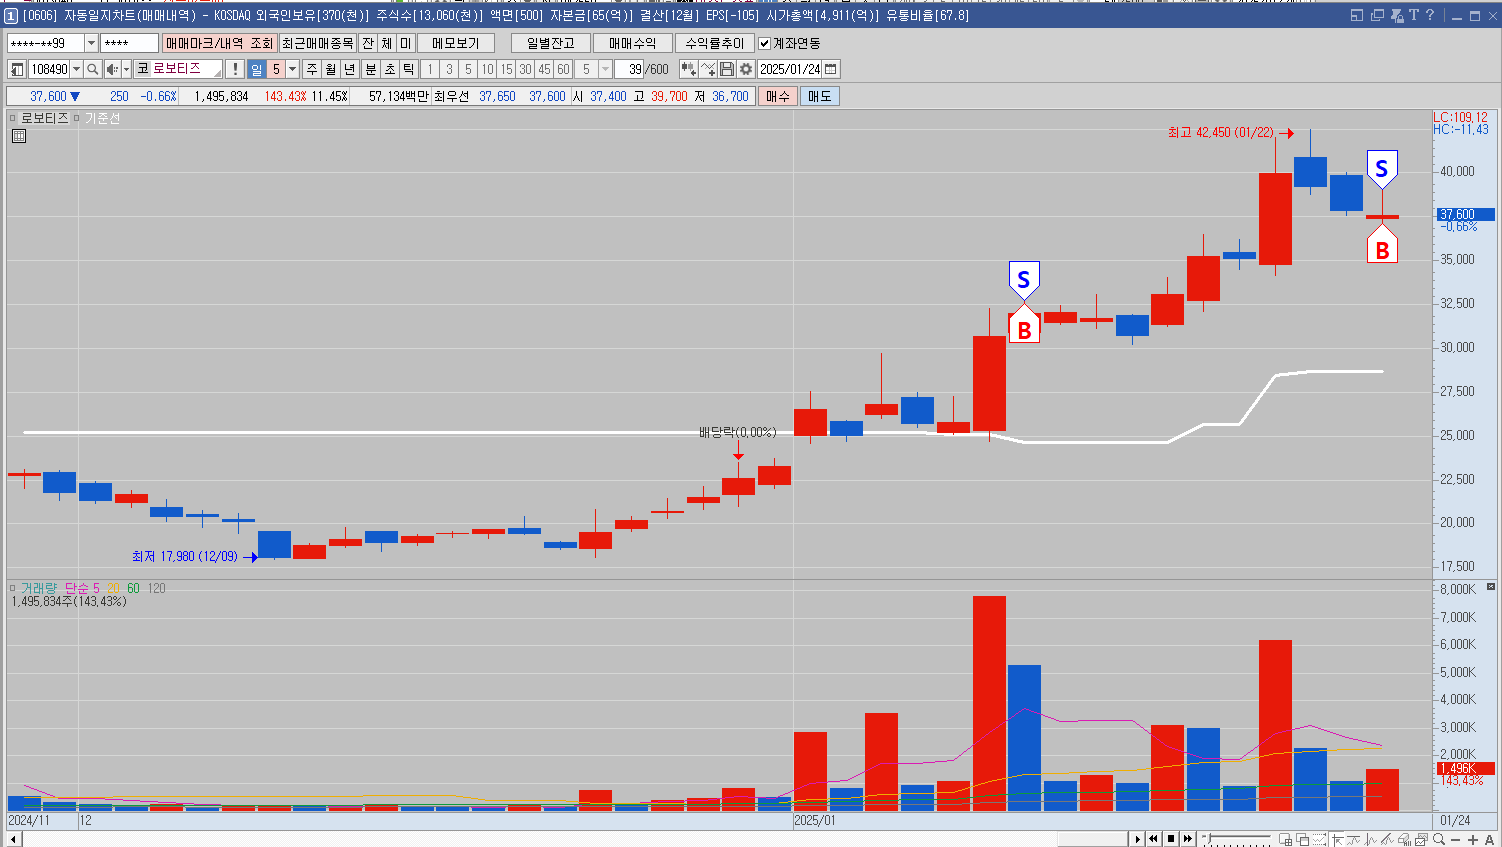
Task: Click the play button in the bottom playback bar
Action: point(1137,839)
